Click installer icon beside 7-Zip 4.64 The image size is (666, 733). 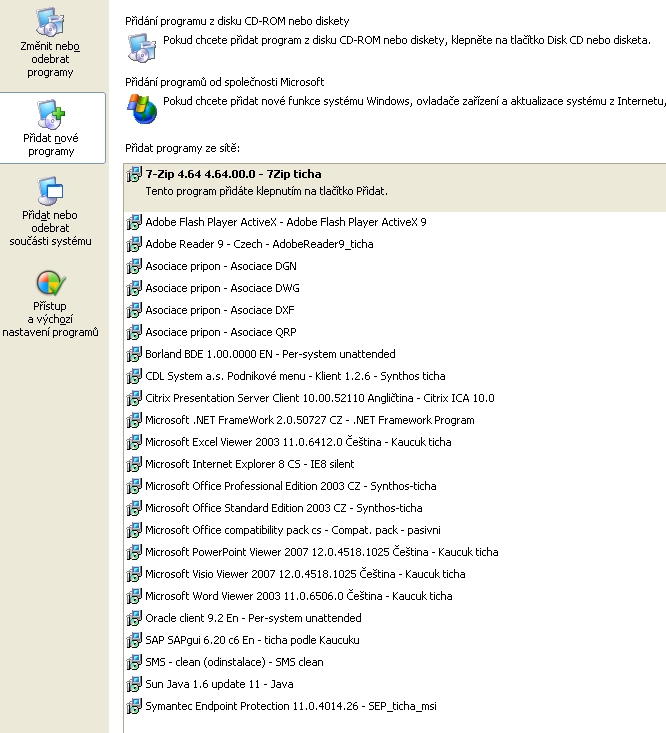pos(134,175)
